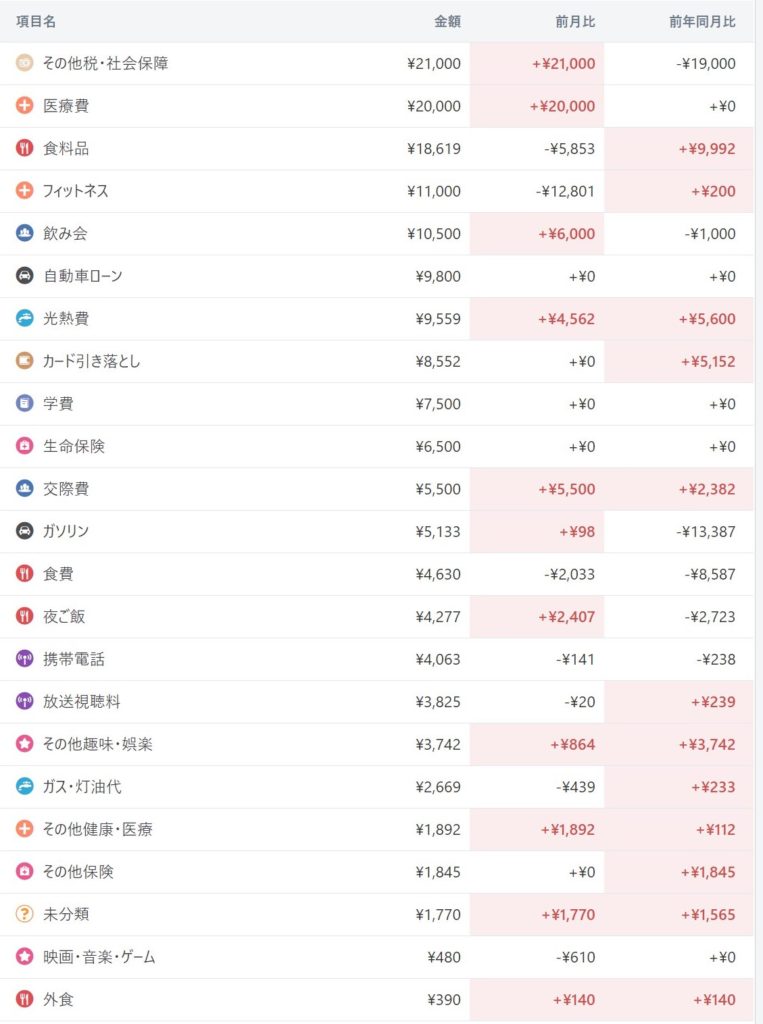
Task: Click the その他趣味・娯楽 star icon
Action: (25, 744)
